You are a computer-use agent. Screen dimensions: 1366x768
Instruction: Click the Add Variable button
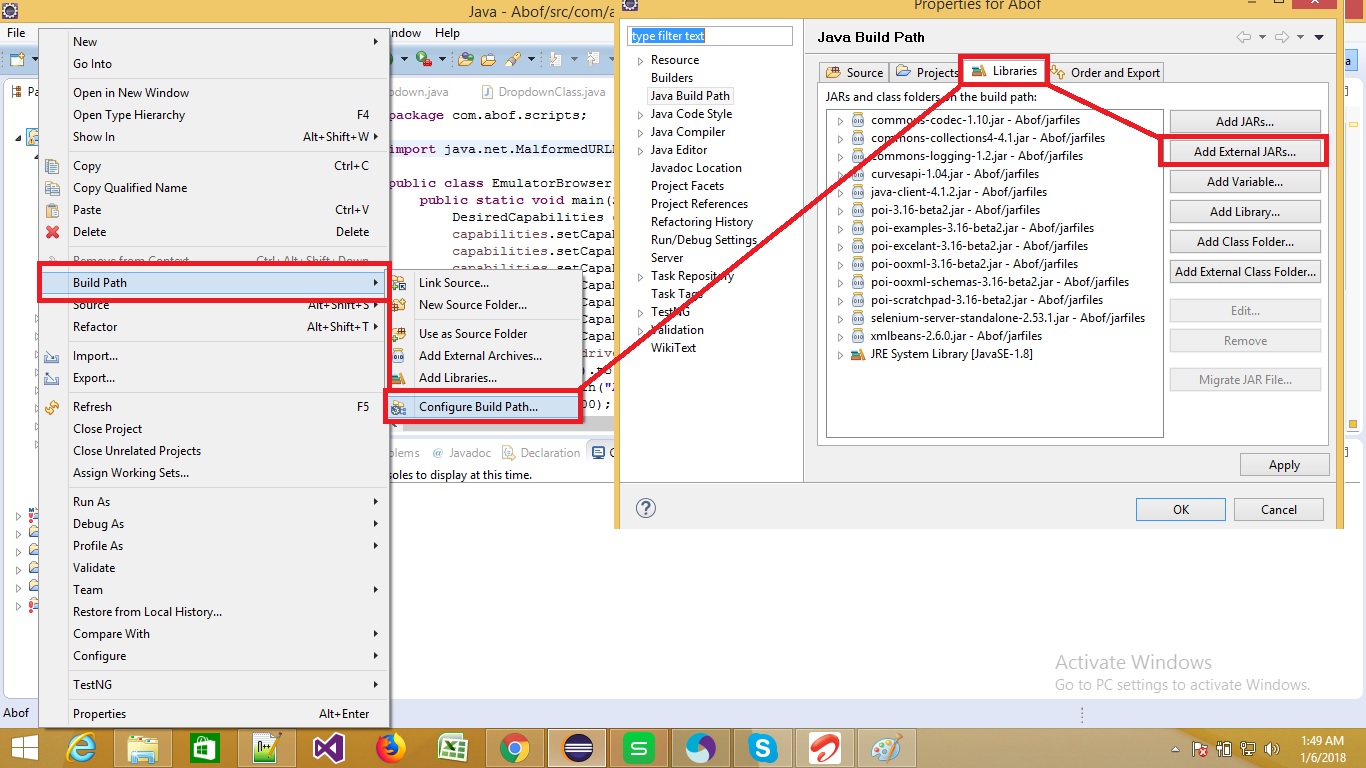(1245, 182)
